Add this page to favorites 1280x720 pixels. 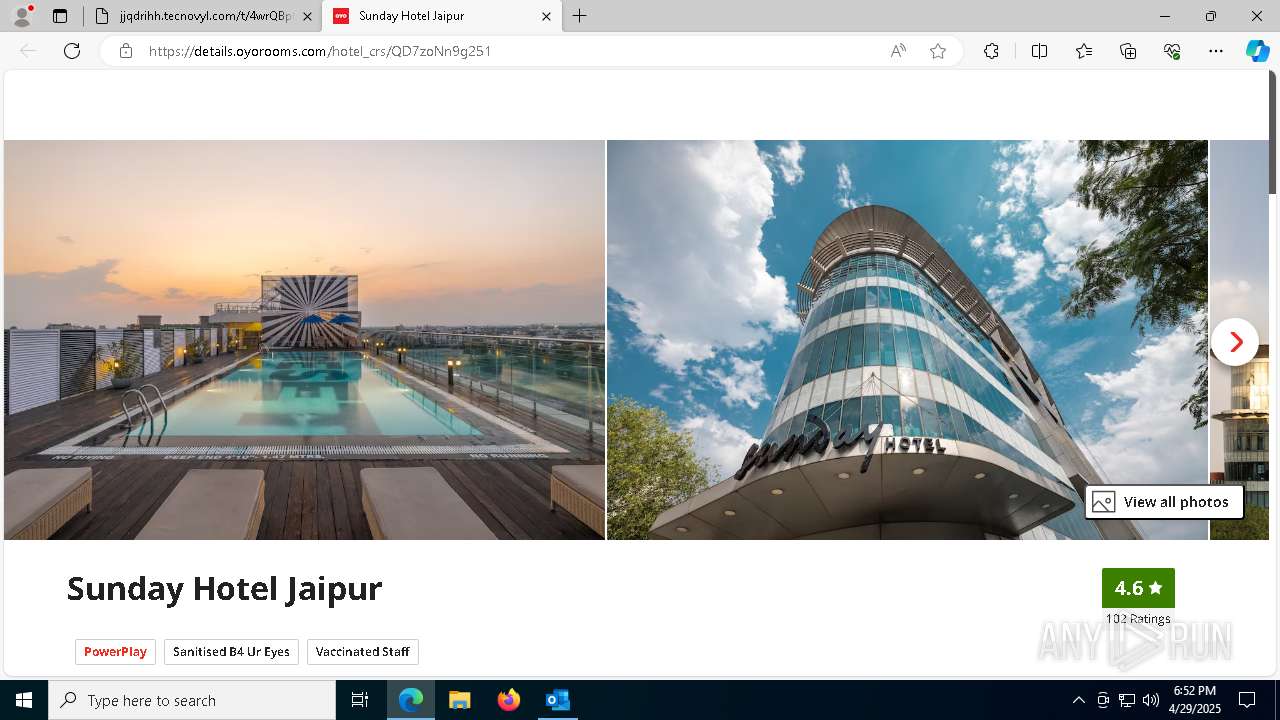938,51
